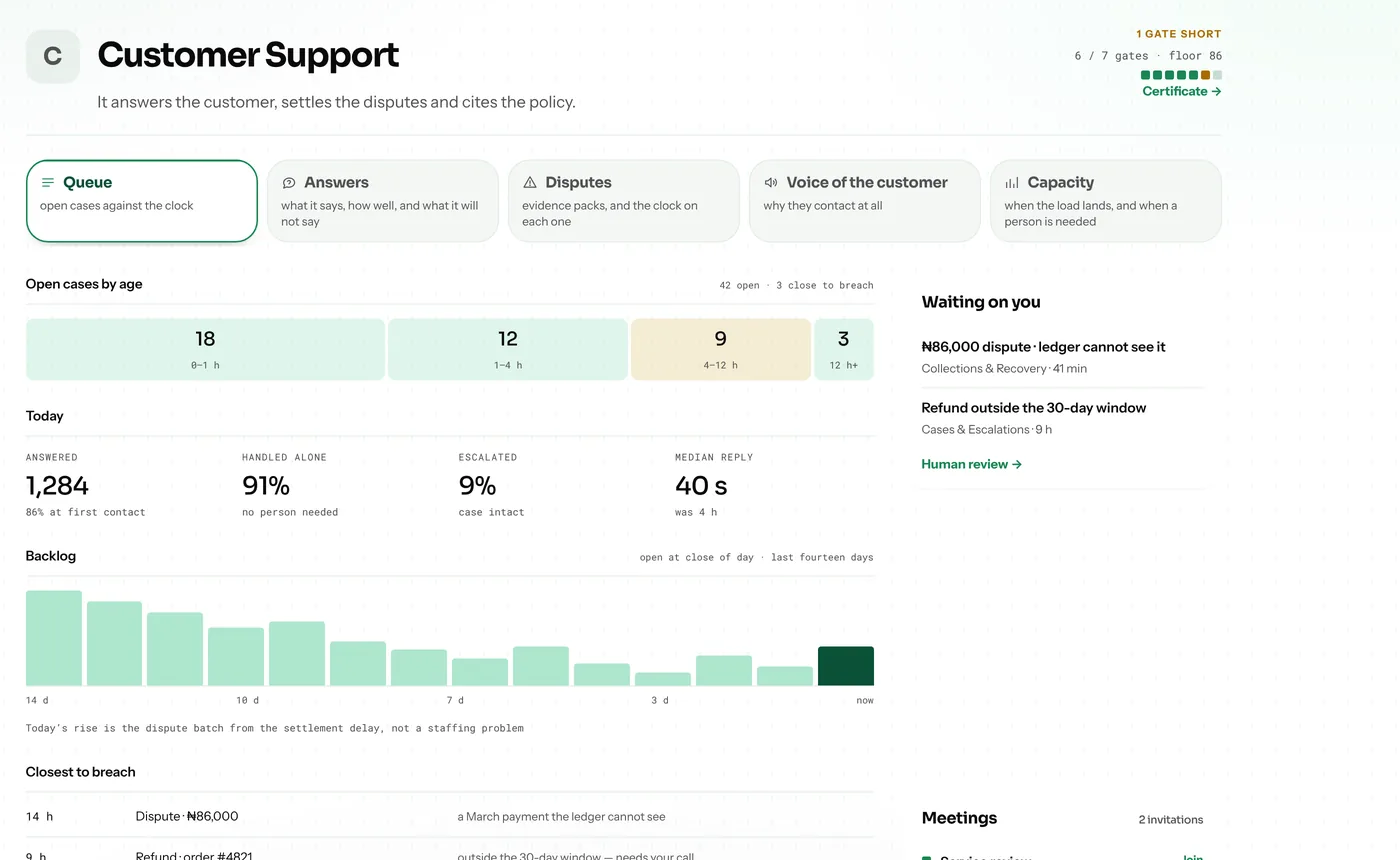
Task: Click the "6 / 7 gates · floor 86" text
Action: point(1148,56)
